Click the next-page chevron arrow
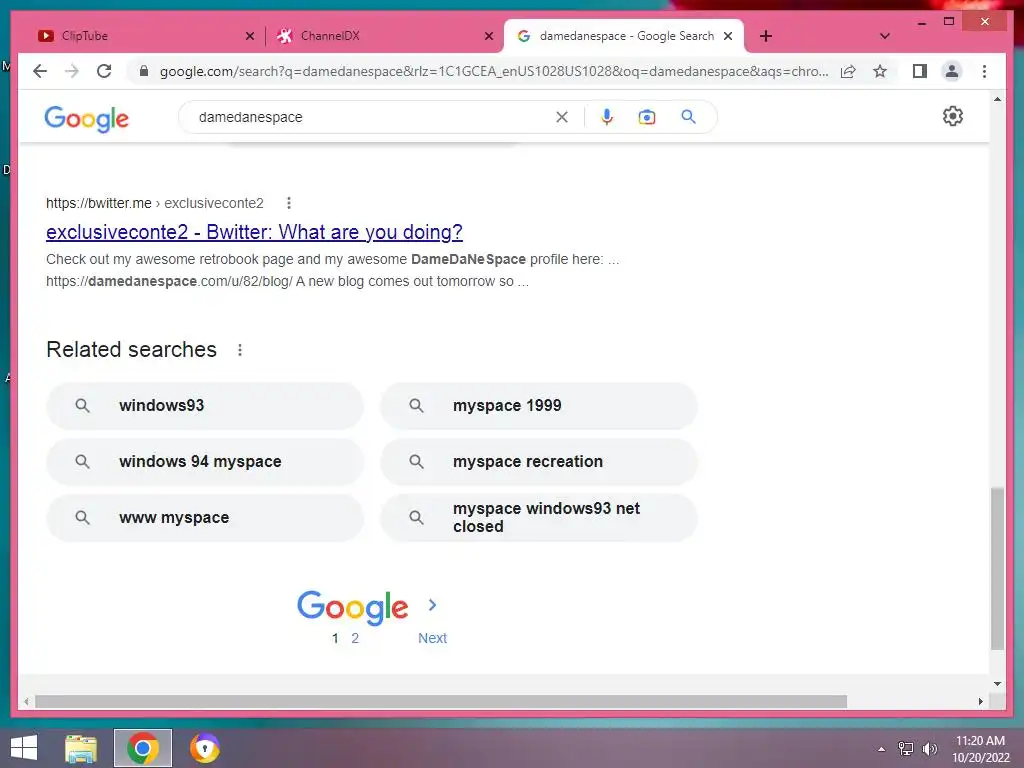This screenshot has width=1024, height=768. coord(432,605)
